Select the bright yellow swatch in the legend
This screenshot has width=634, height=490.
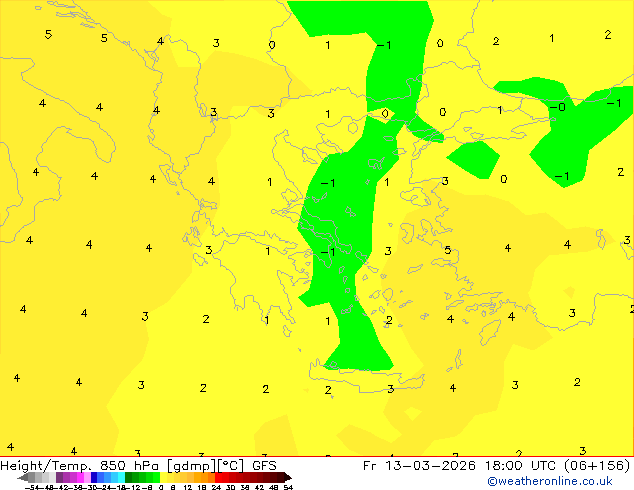point(163,477)
